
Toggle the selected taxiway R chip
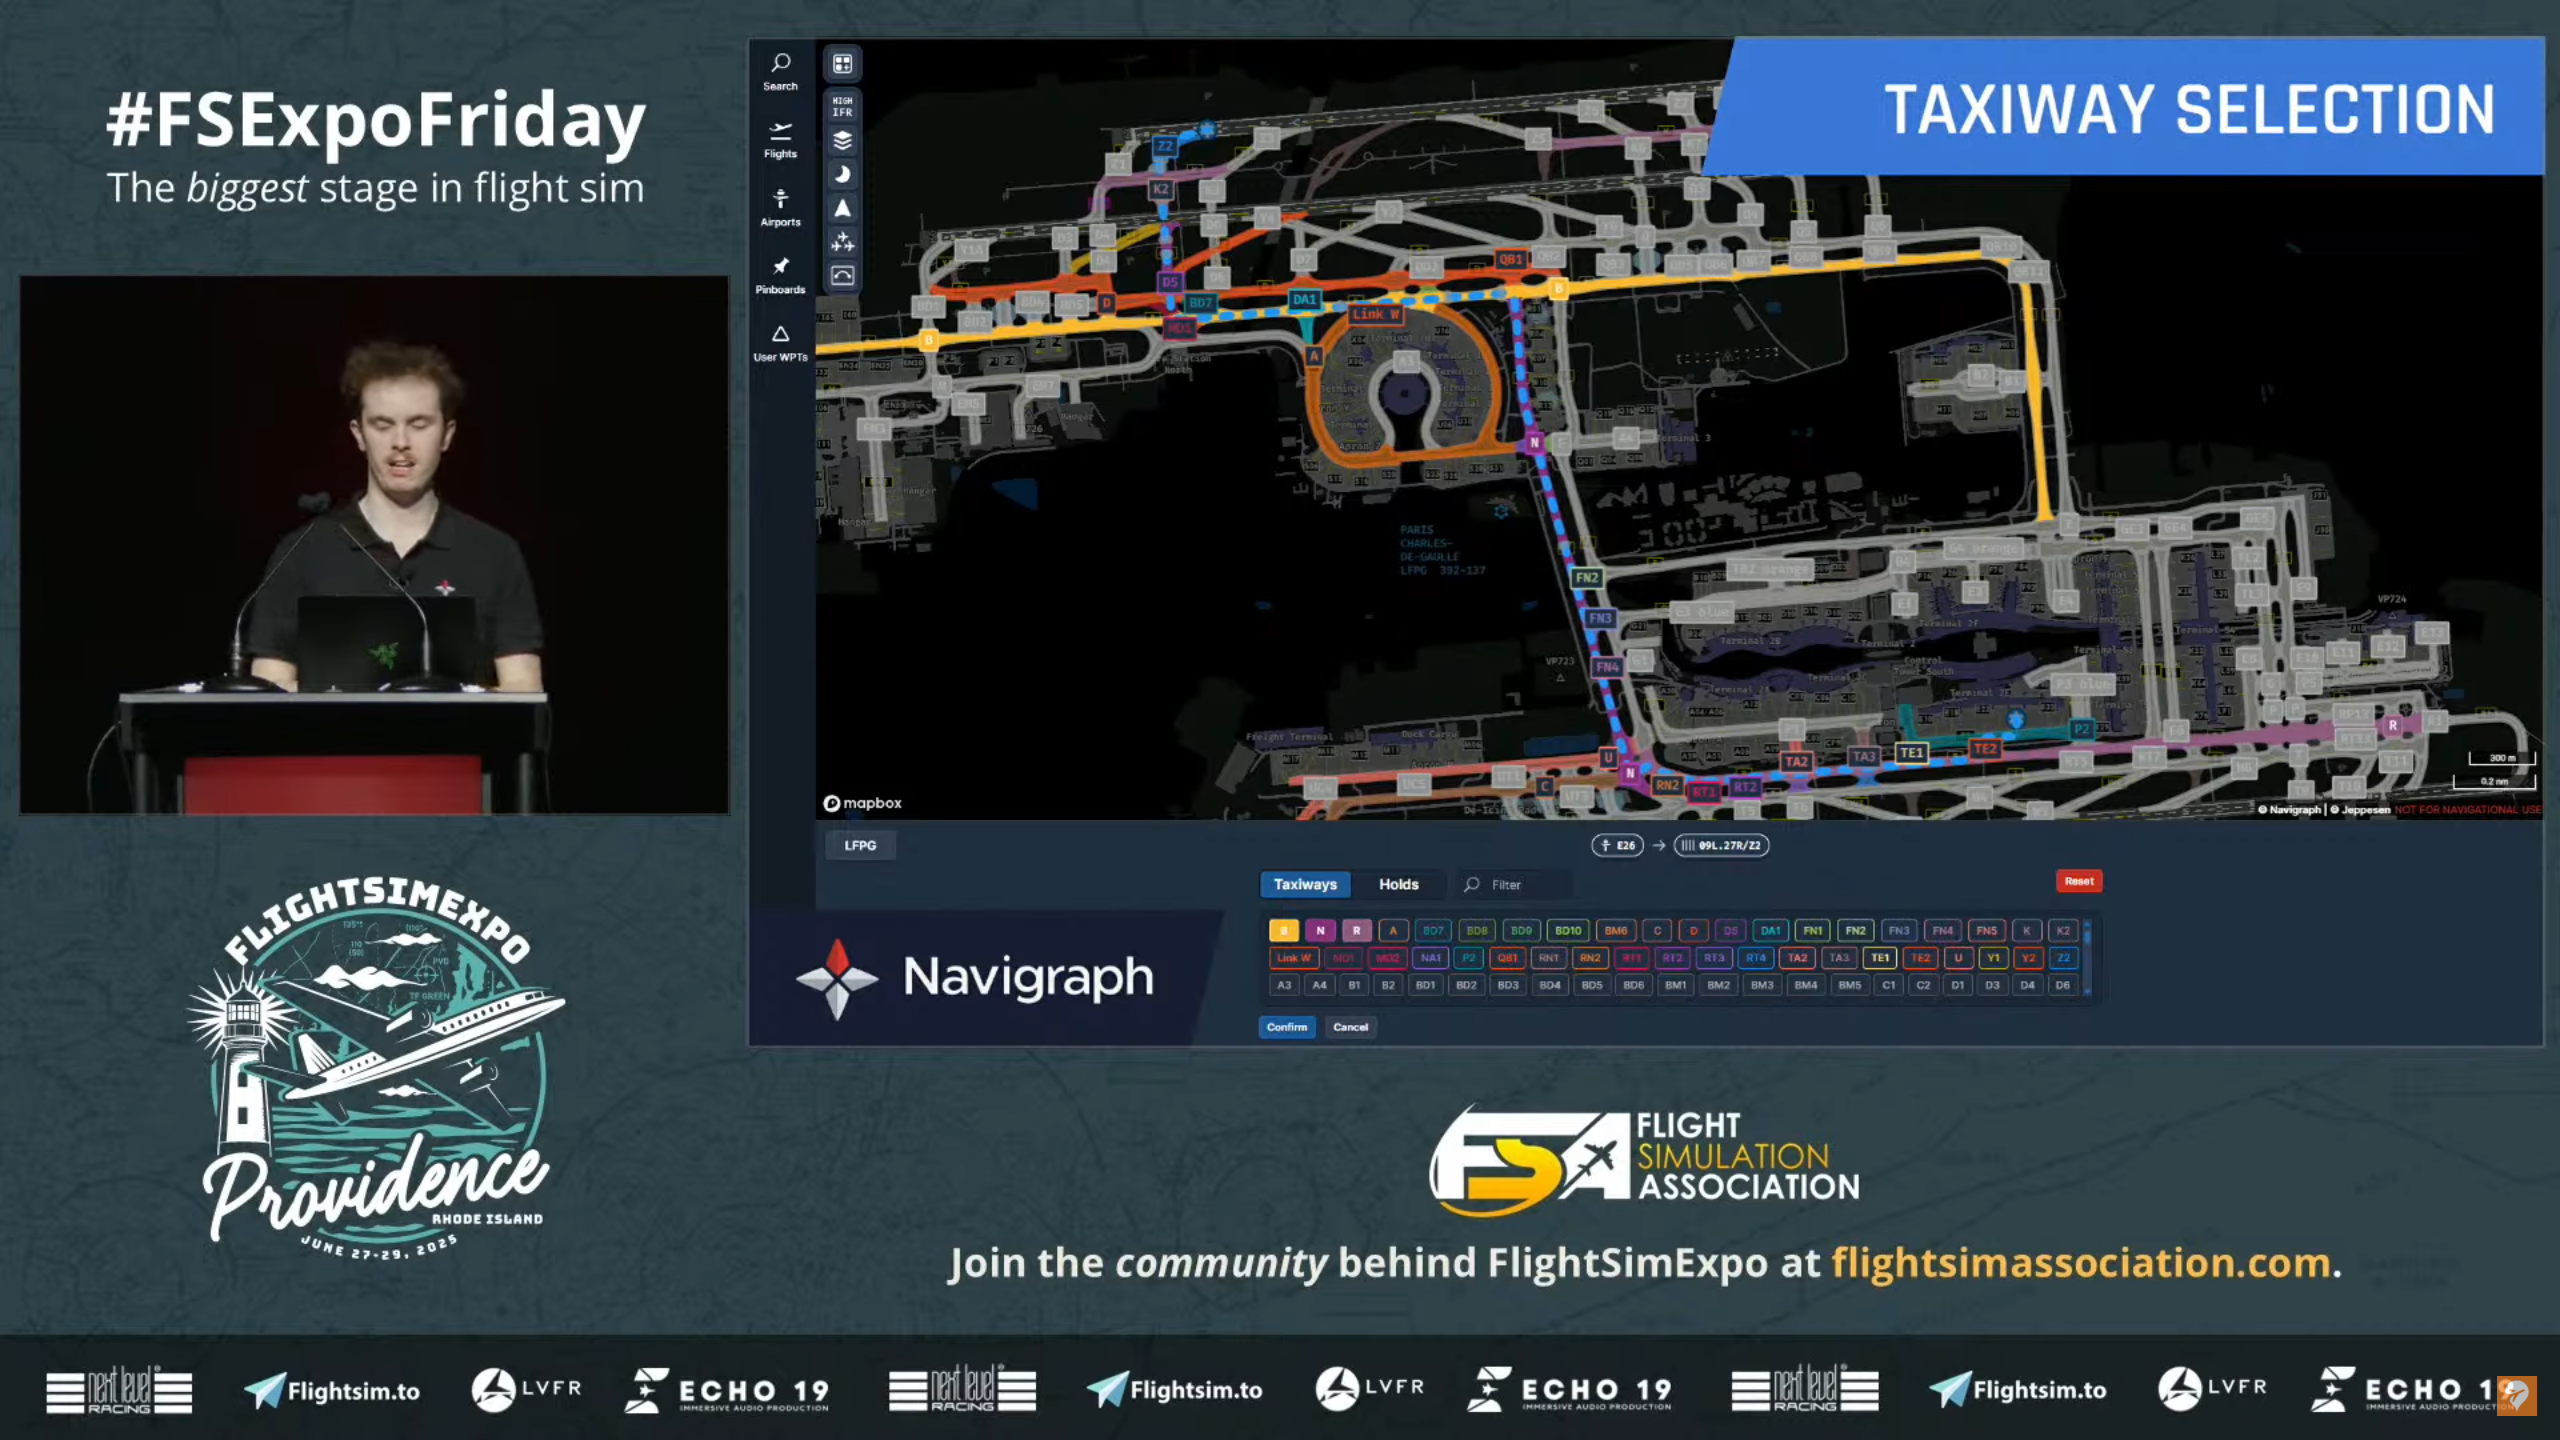coord(1356,930)
